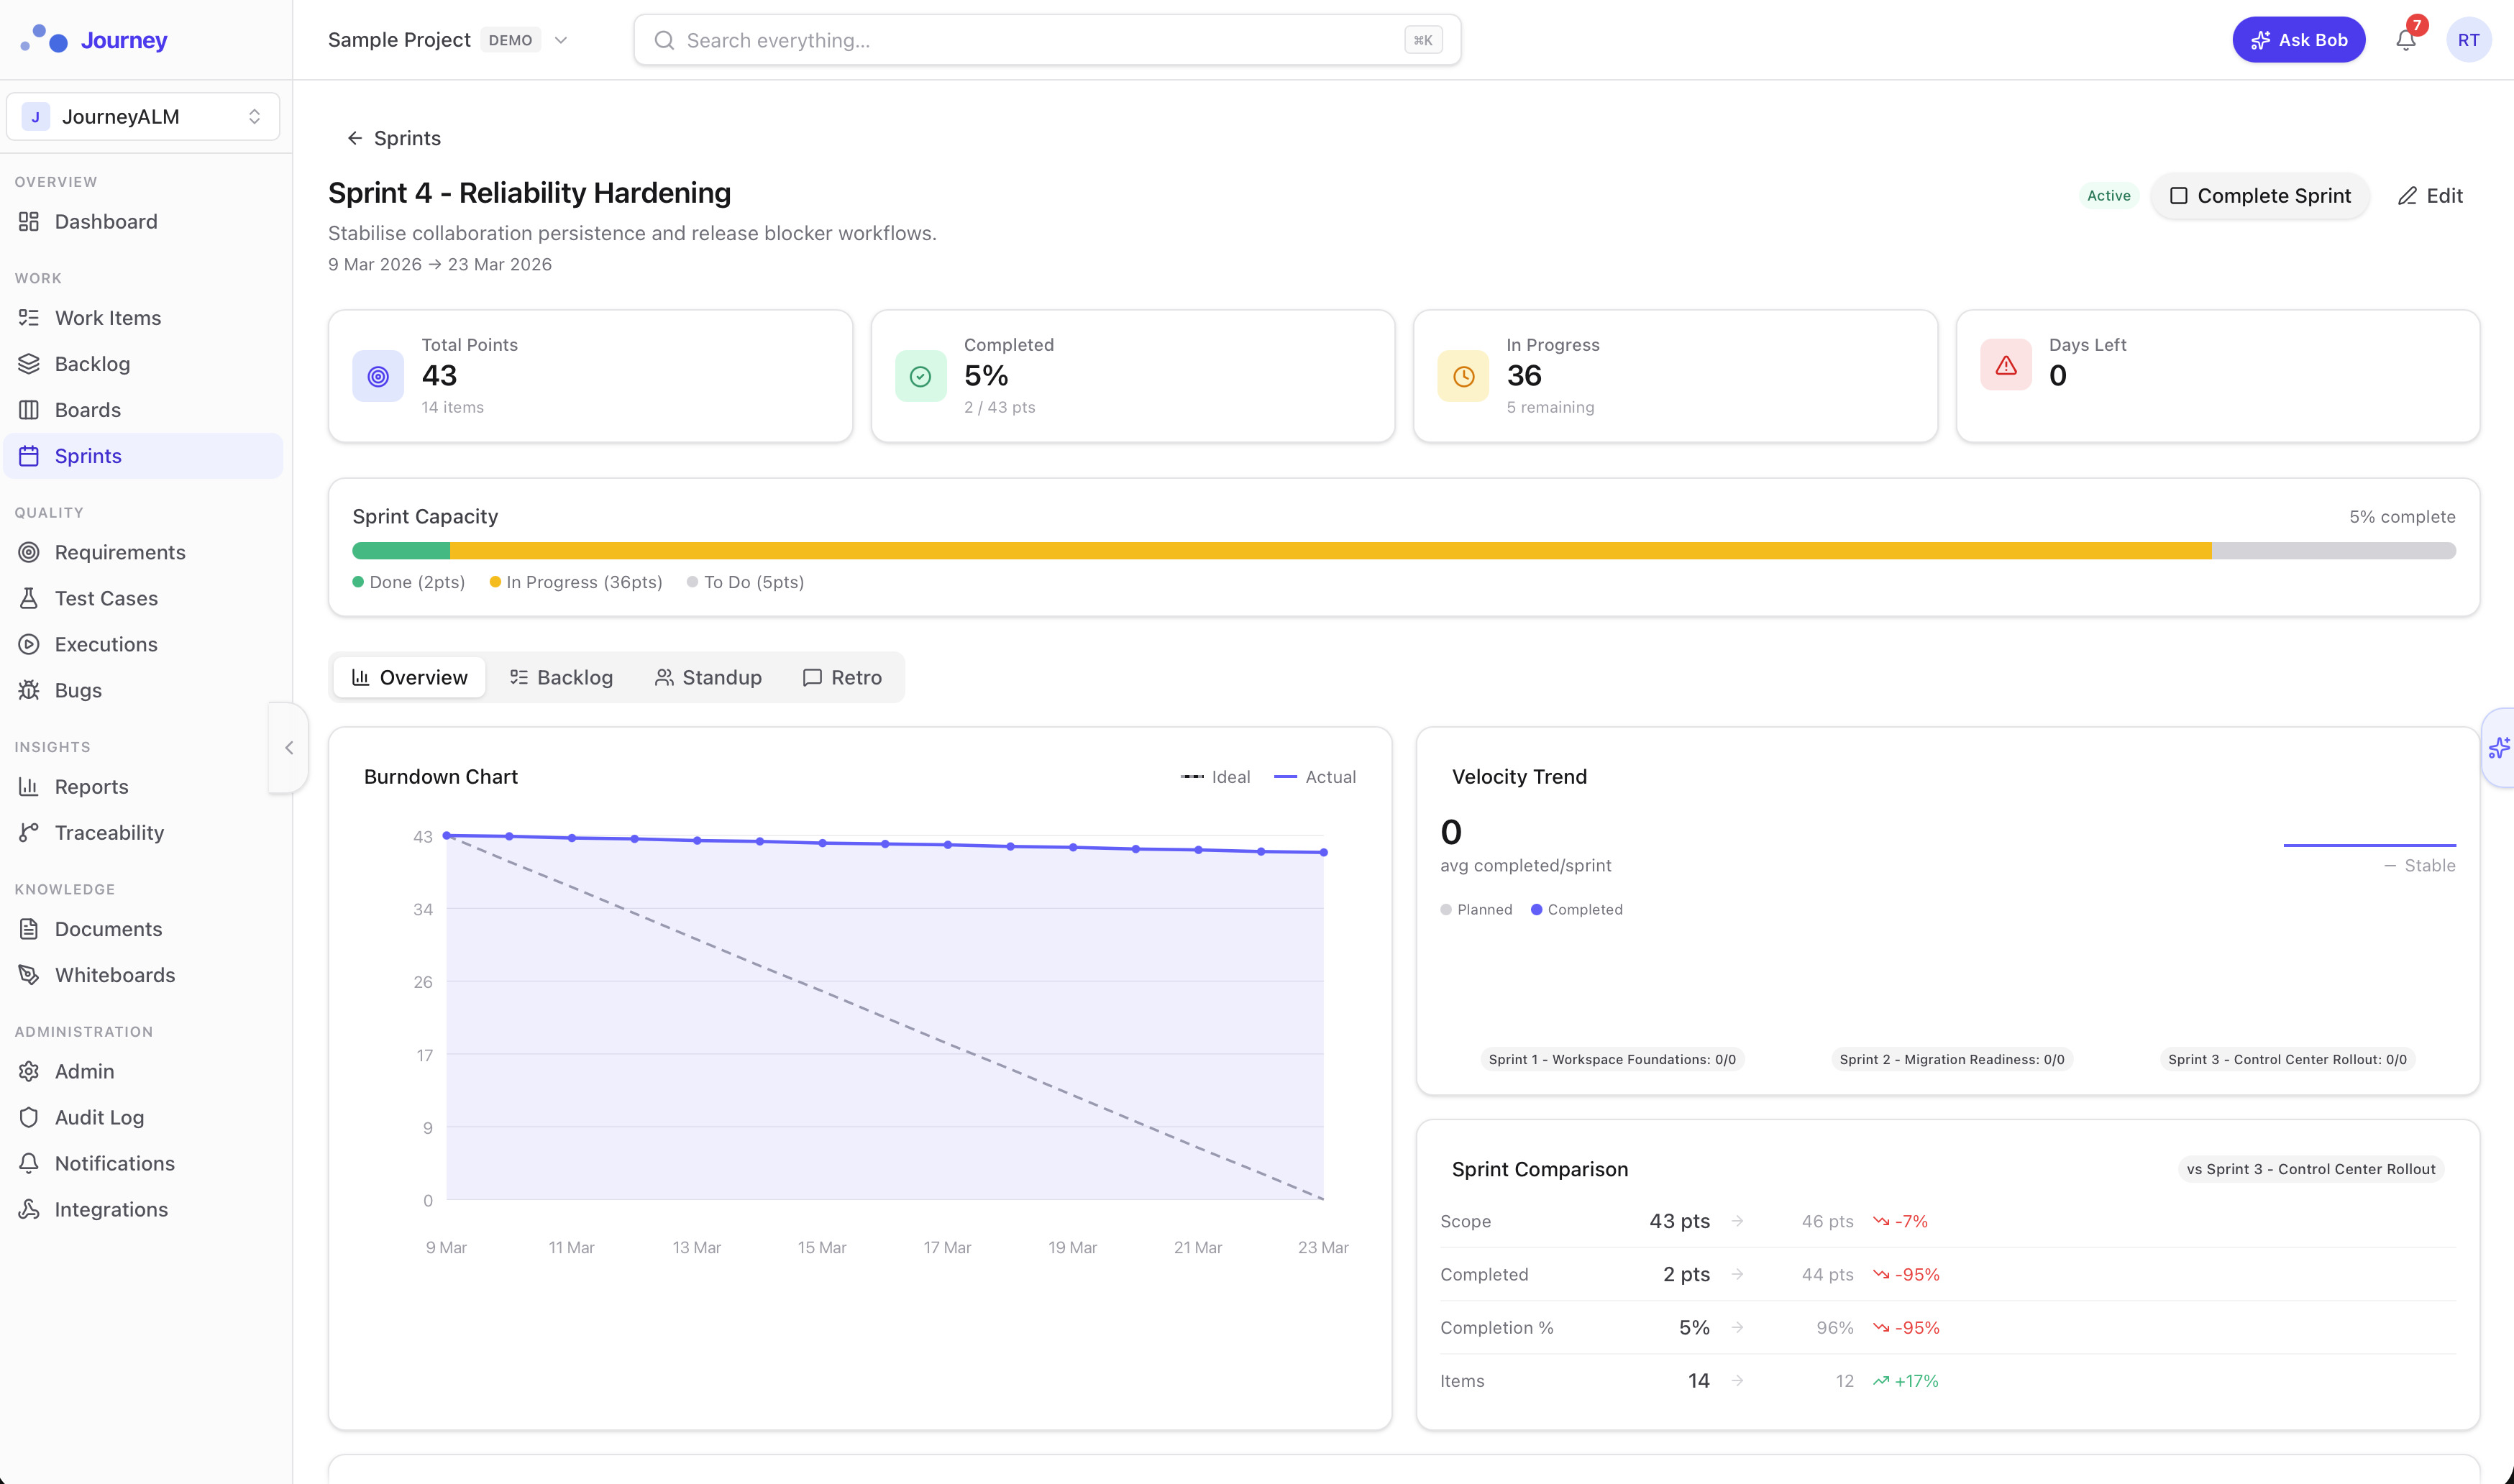Check the Complete Sprint checkbox
This screenshot has height=1484, width=2514.
tap(2182, 196)
